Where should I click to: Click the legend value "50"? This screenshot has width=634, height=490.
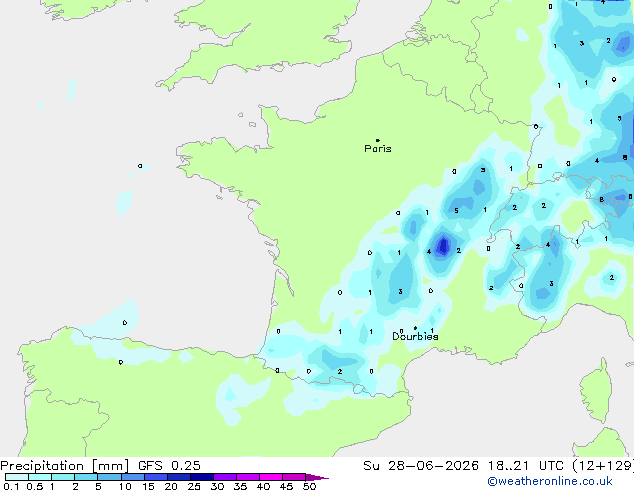[x=309, y=486]
